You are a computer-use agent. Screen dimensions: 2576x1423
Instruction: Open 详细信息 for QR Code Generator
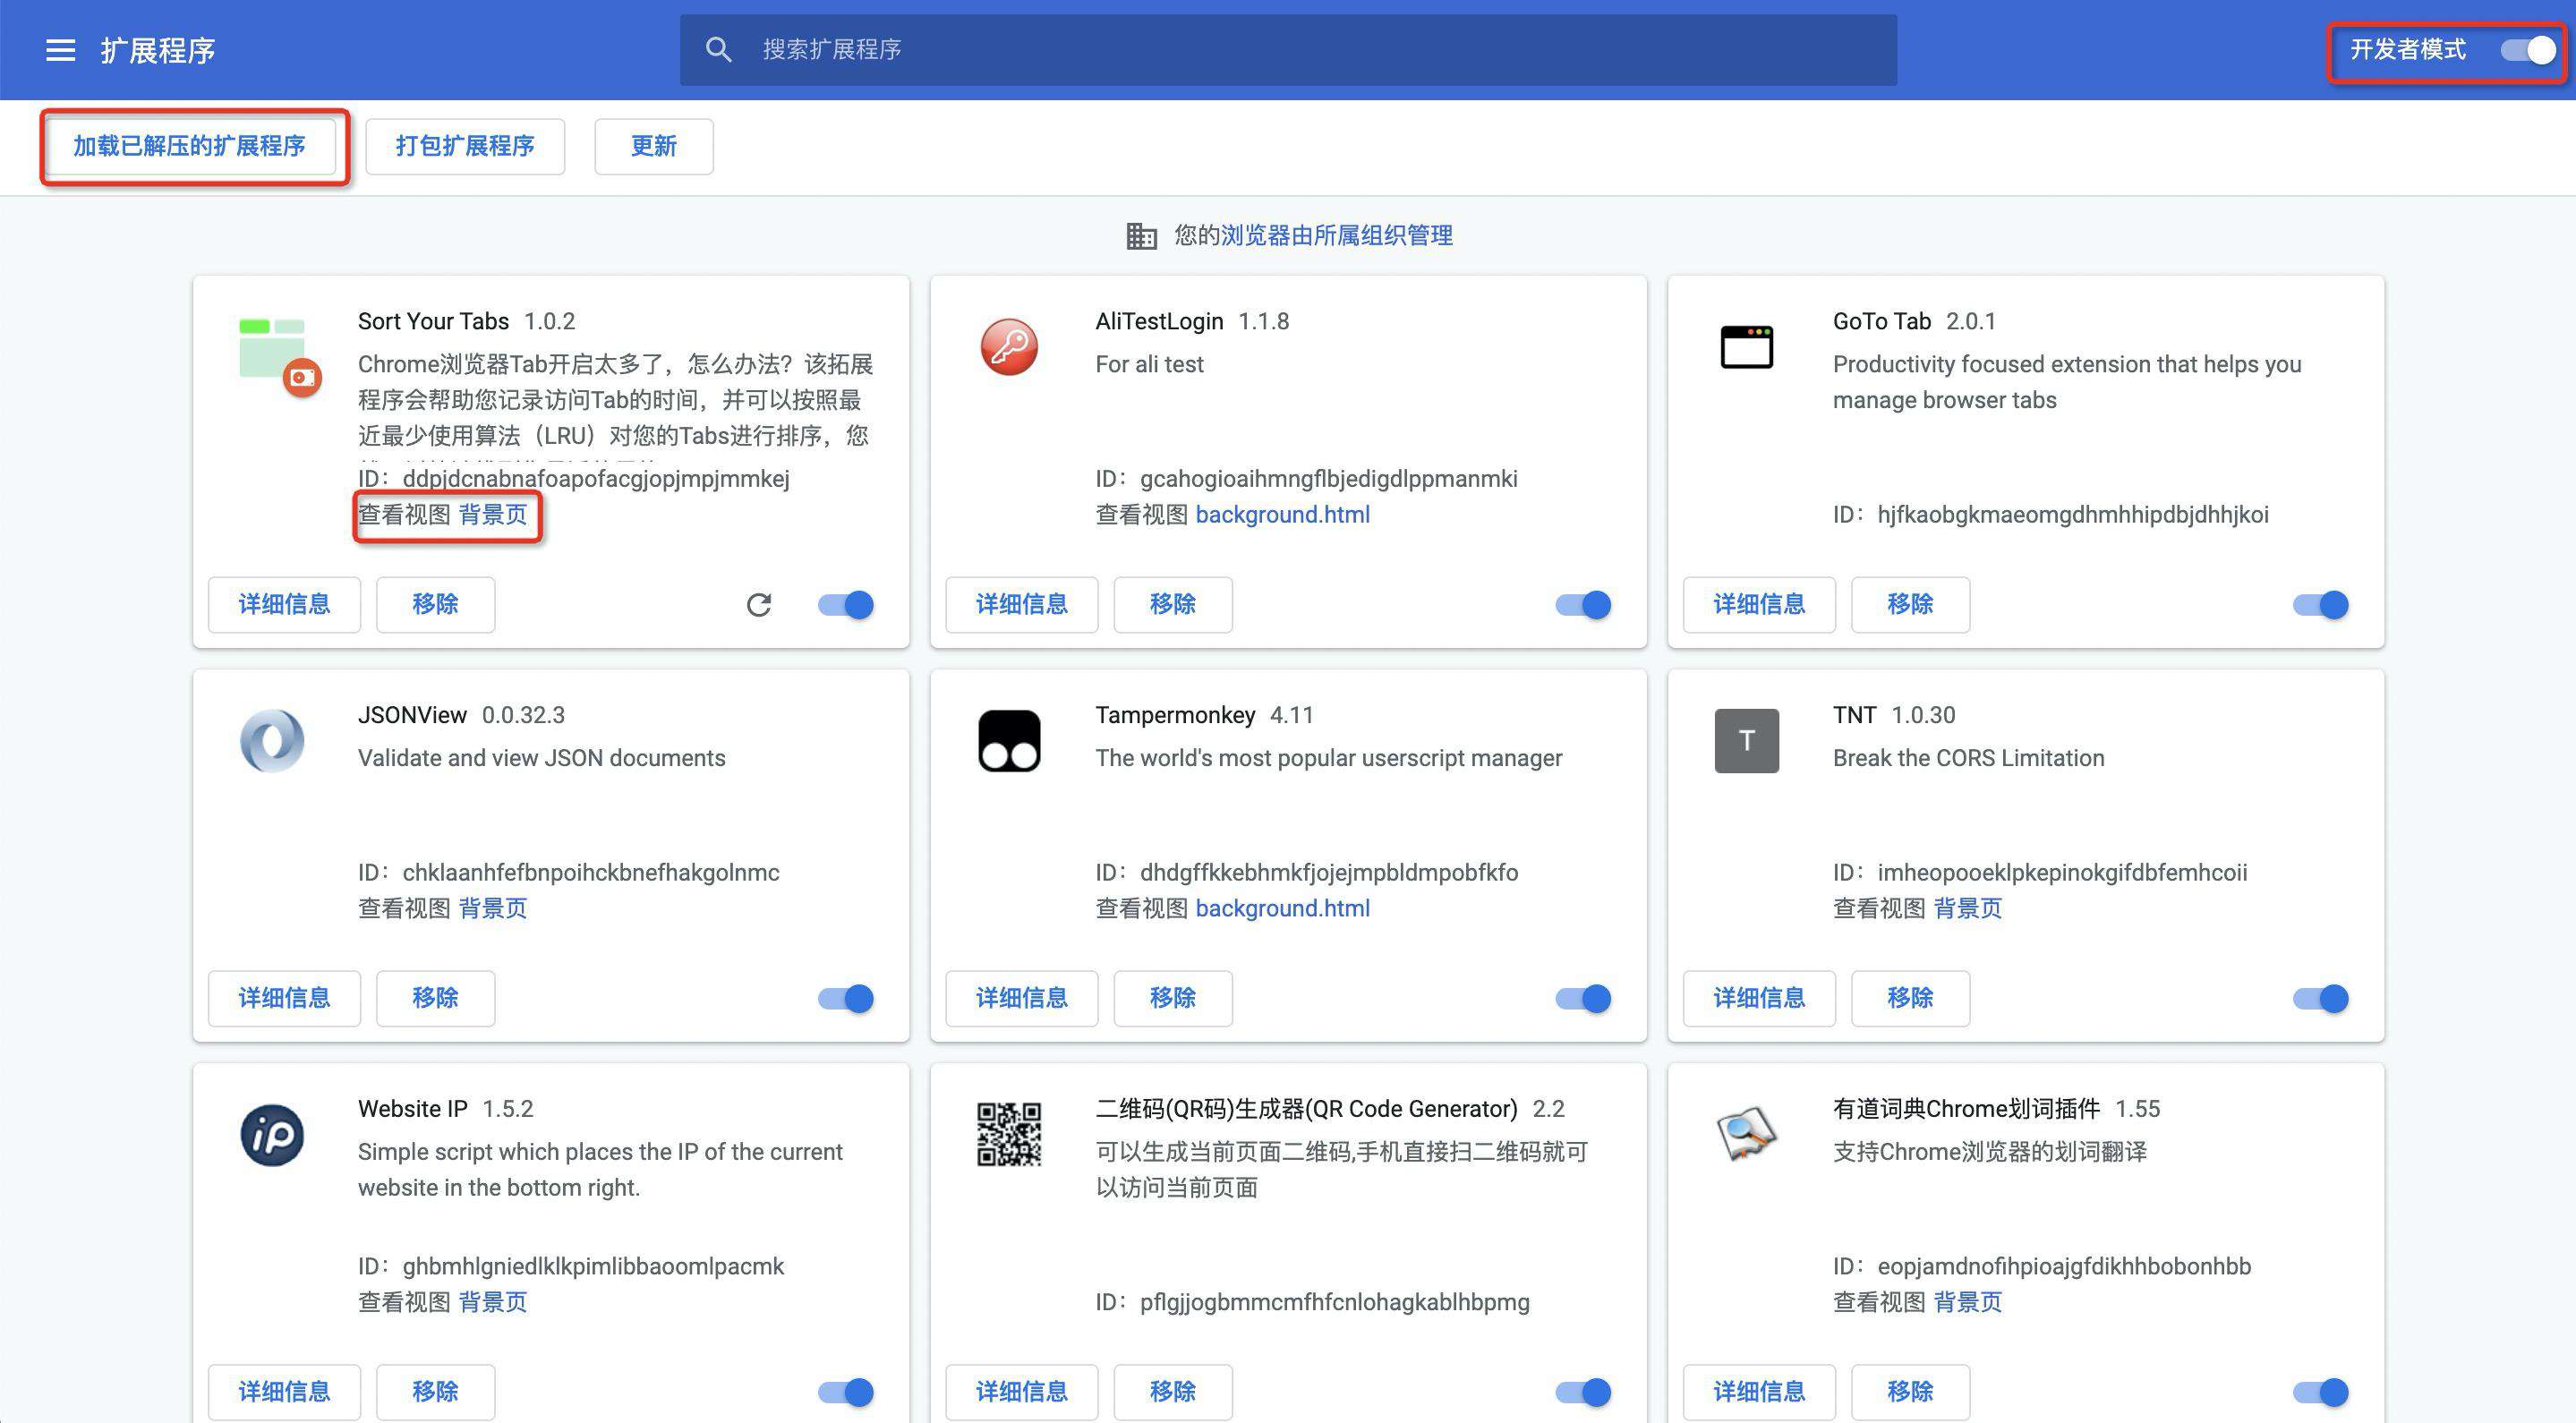(1021, 1392)
